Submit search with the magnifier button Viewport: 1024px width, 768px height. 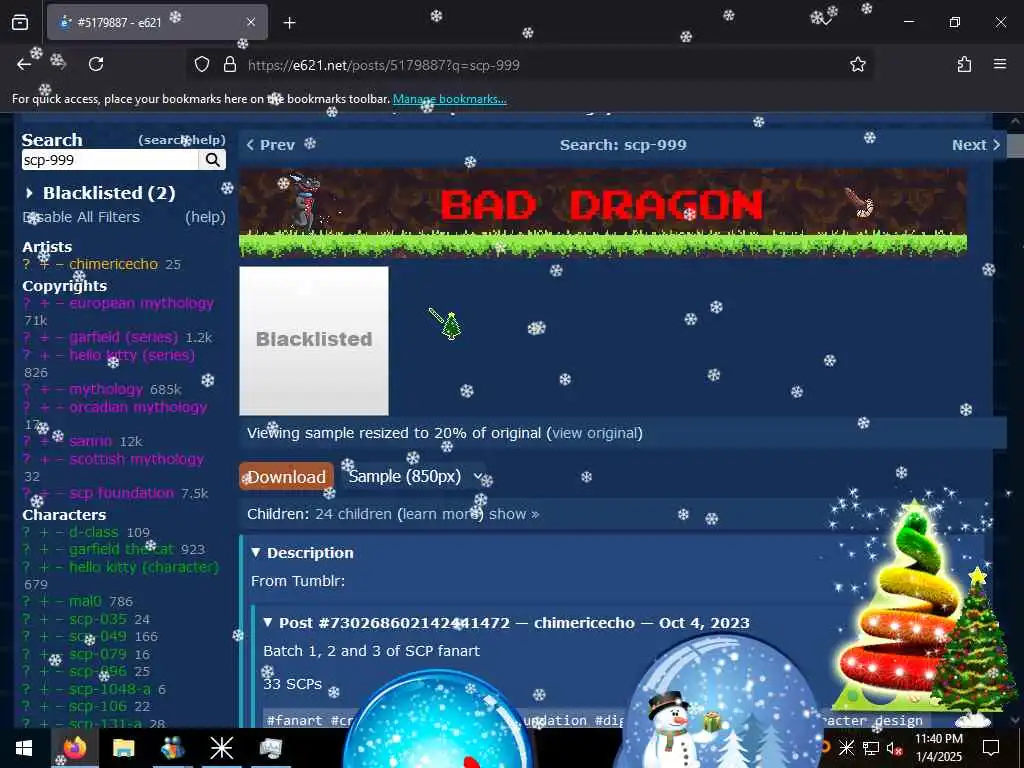[x=213, y=160]
